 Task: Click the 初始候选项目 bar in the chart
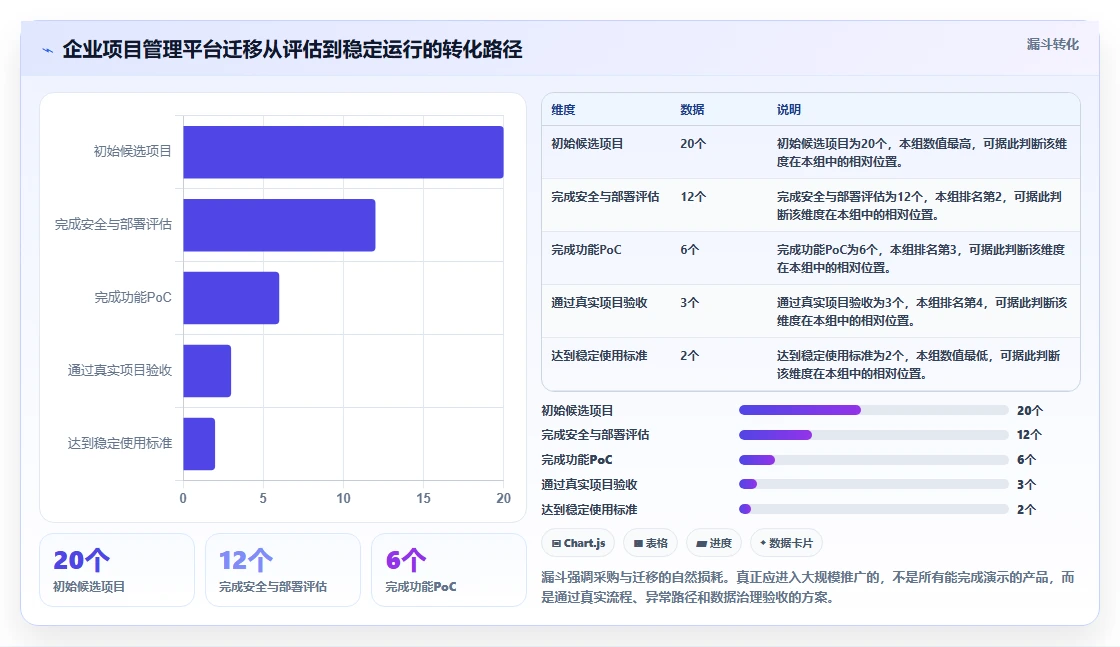(344, 152)
